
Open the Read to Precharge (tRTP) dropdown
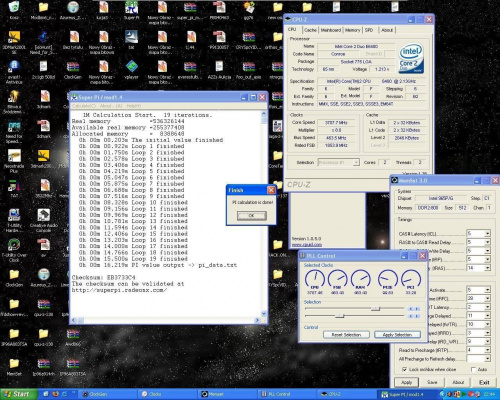click(488, 350)
